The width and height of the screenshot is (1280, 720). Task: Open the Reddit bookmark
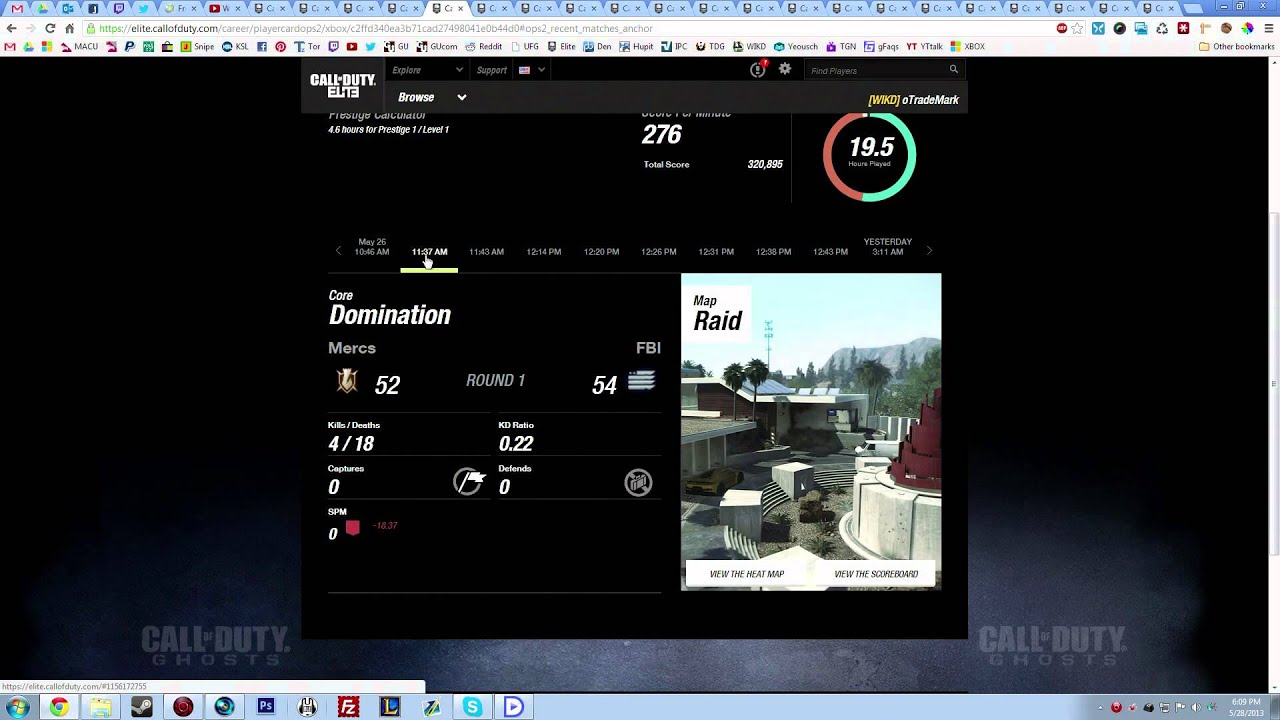[483, 46]
